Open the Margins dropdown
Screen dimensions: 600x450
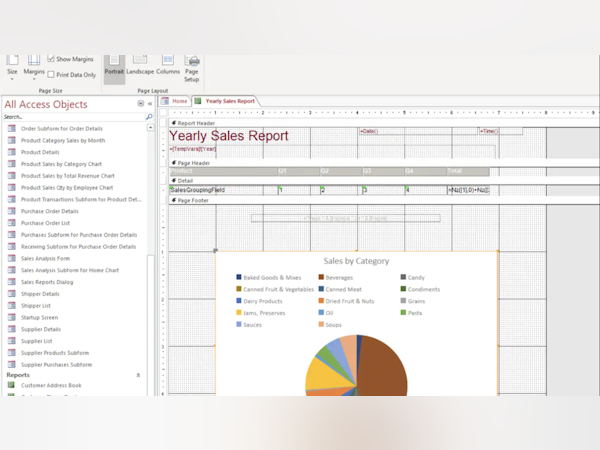coord(34,68)
